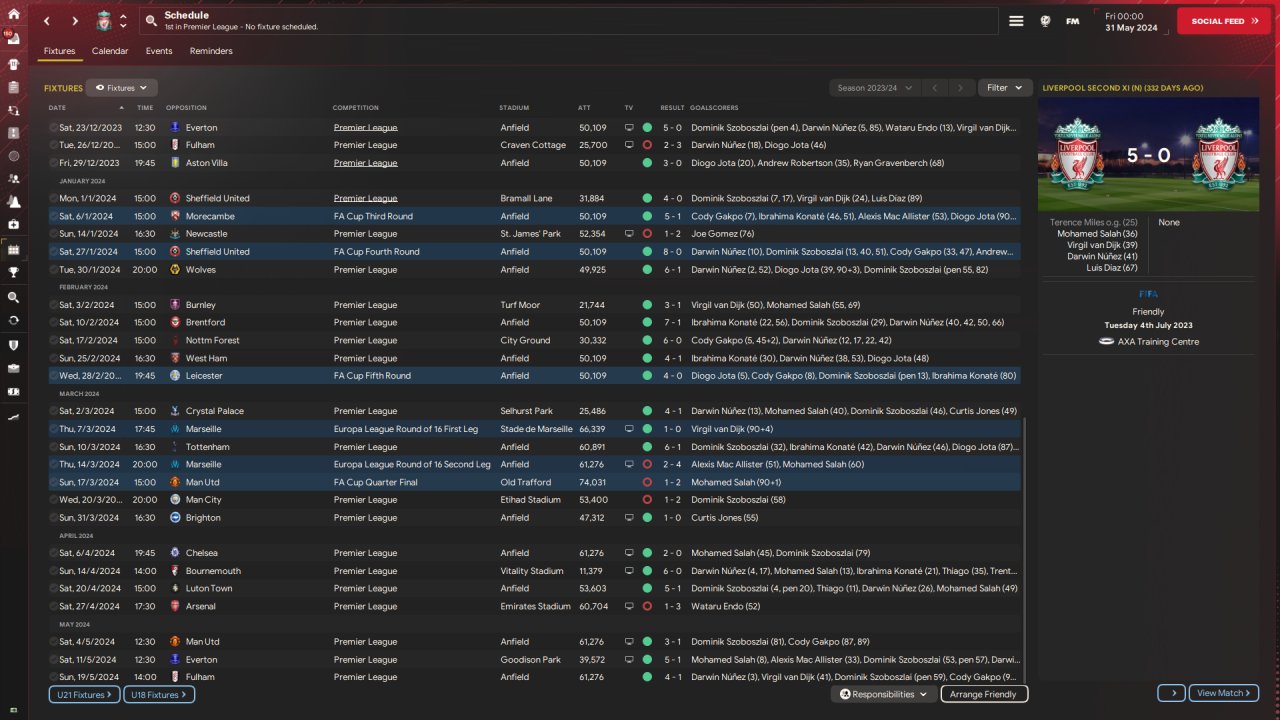Toggle the check circle for Everton 23/12/2023
This screenshot has width=1280, height=720.
coord(54,128)
